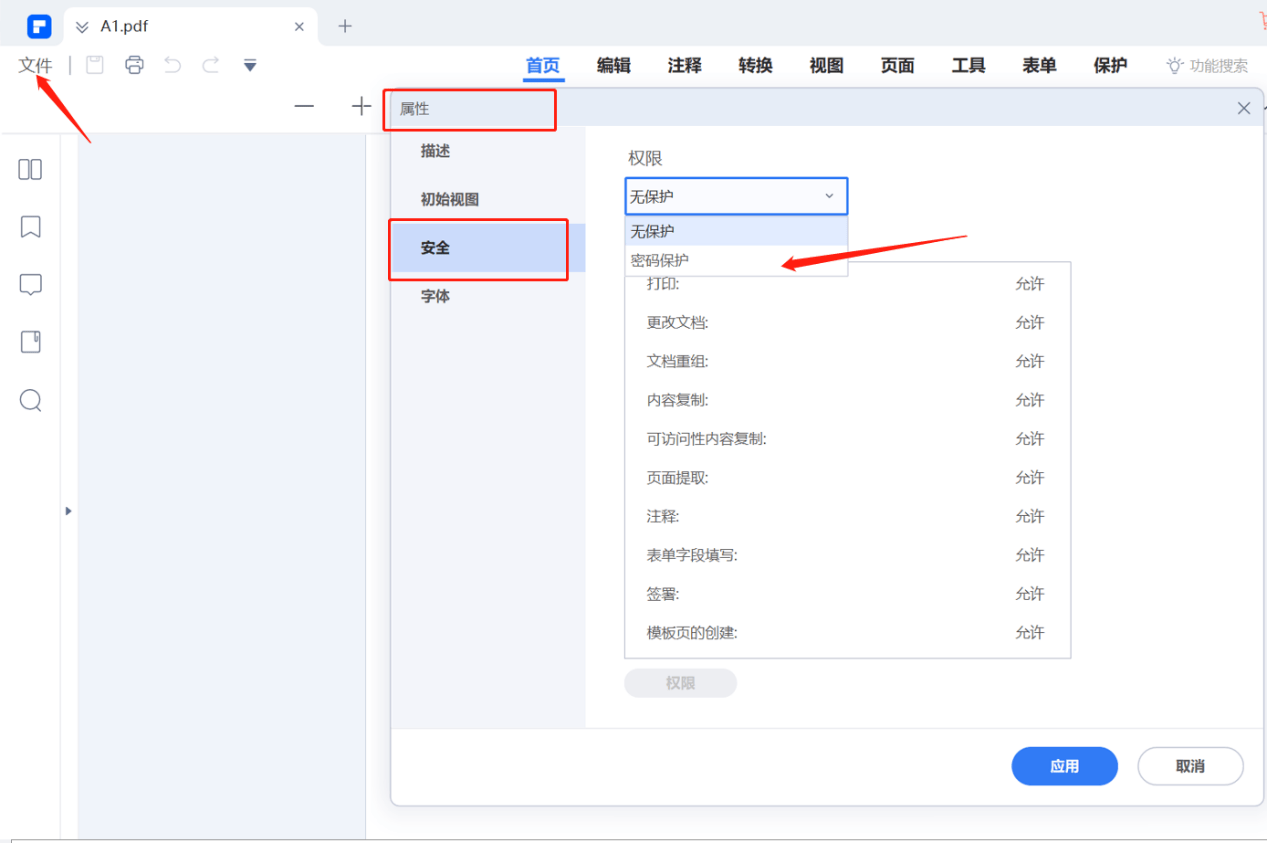Choose 无保护 option in dropdown list

pos(736,231)
